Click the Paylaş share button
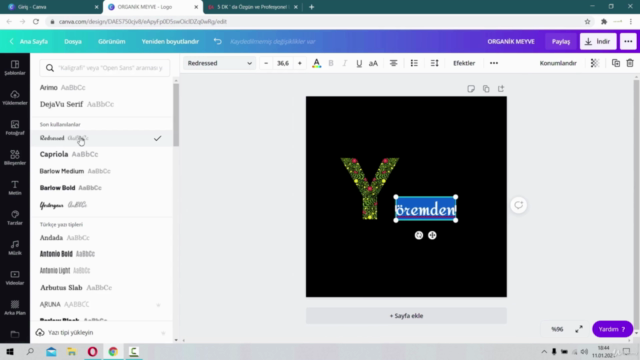This screenshot has height=360, width=640. tap(561, 41)
